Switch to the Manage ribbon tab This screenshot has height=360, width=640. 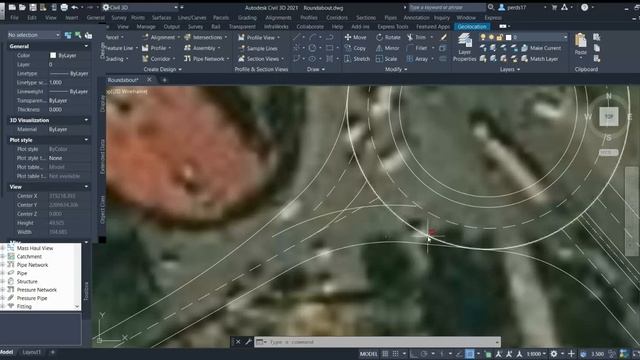point(146,27)
